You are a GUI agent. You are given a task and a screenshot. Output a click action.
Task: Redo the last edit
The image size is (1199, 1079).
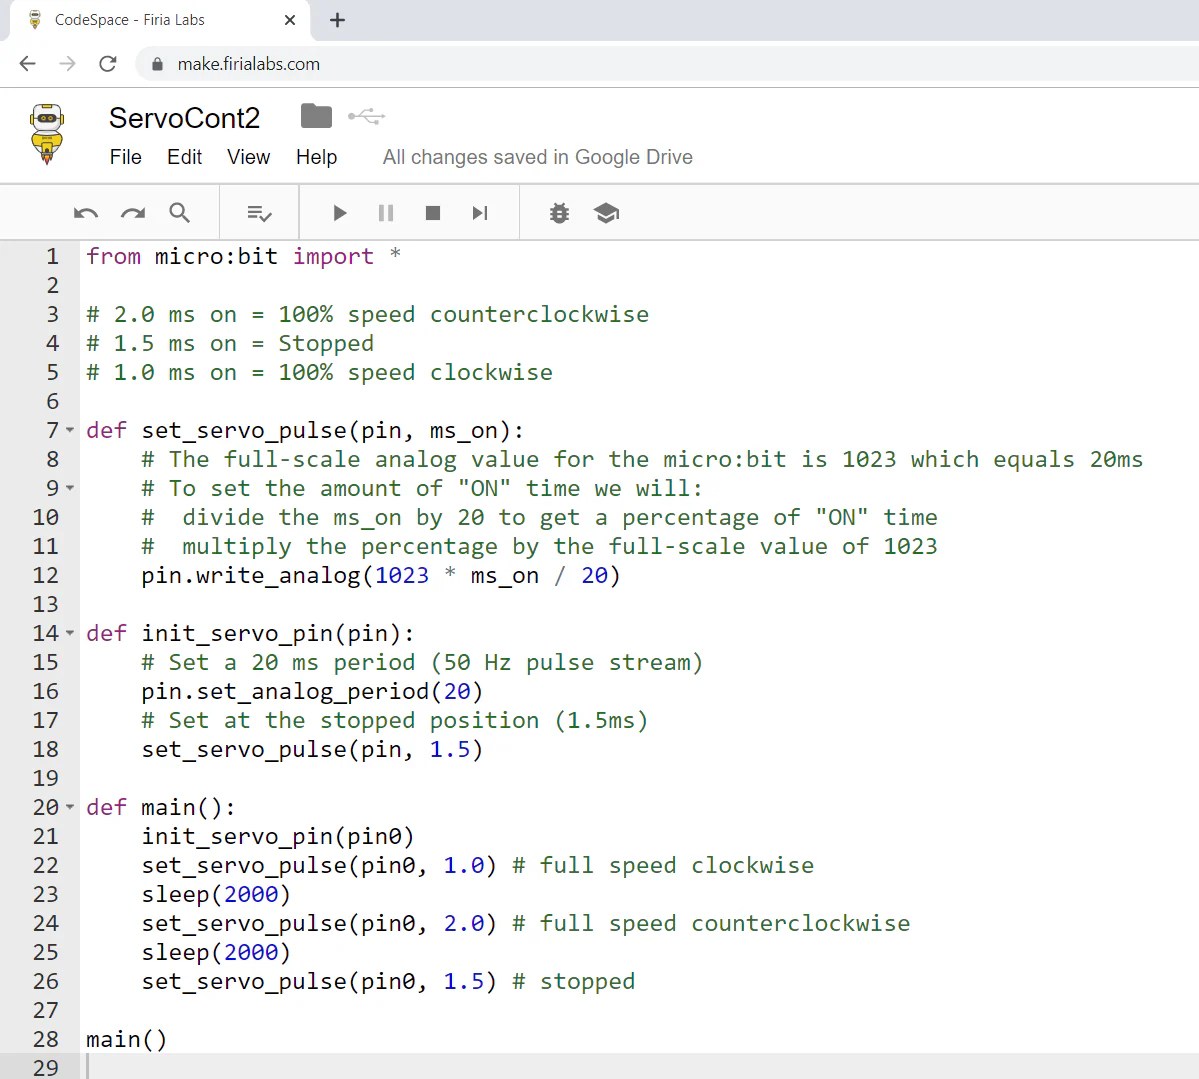click(132, 212)
